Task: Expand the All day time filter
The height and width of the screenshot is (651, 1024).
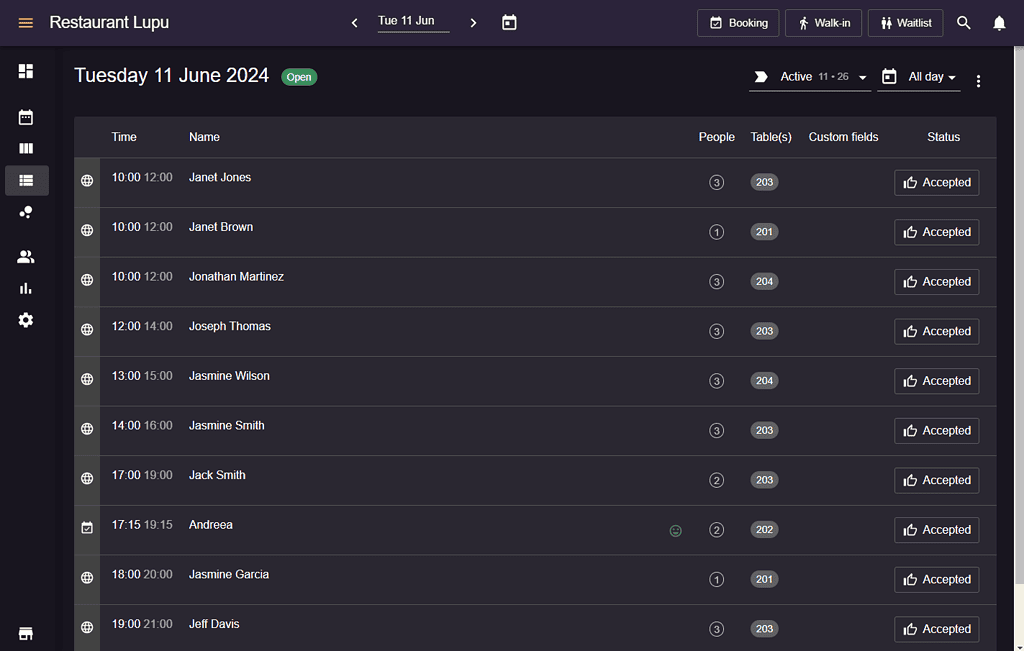Action: pos(919,77)
